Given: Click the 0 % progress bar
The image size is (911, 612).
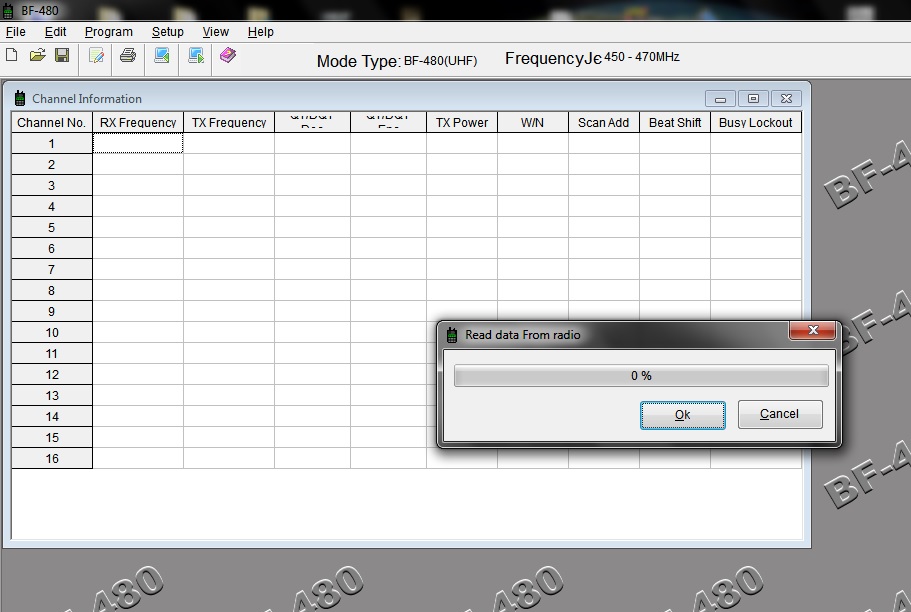Looking at the screenshot, I should (640, 376).
